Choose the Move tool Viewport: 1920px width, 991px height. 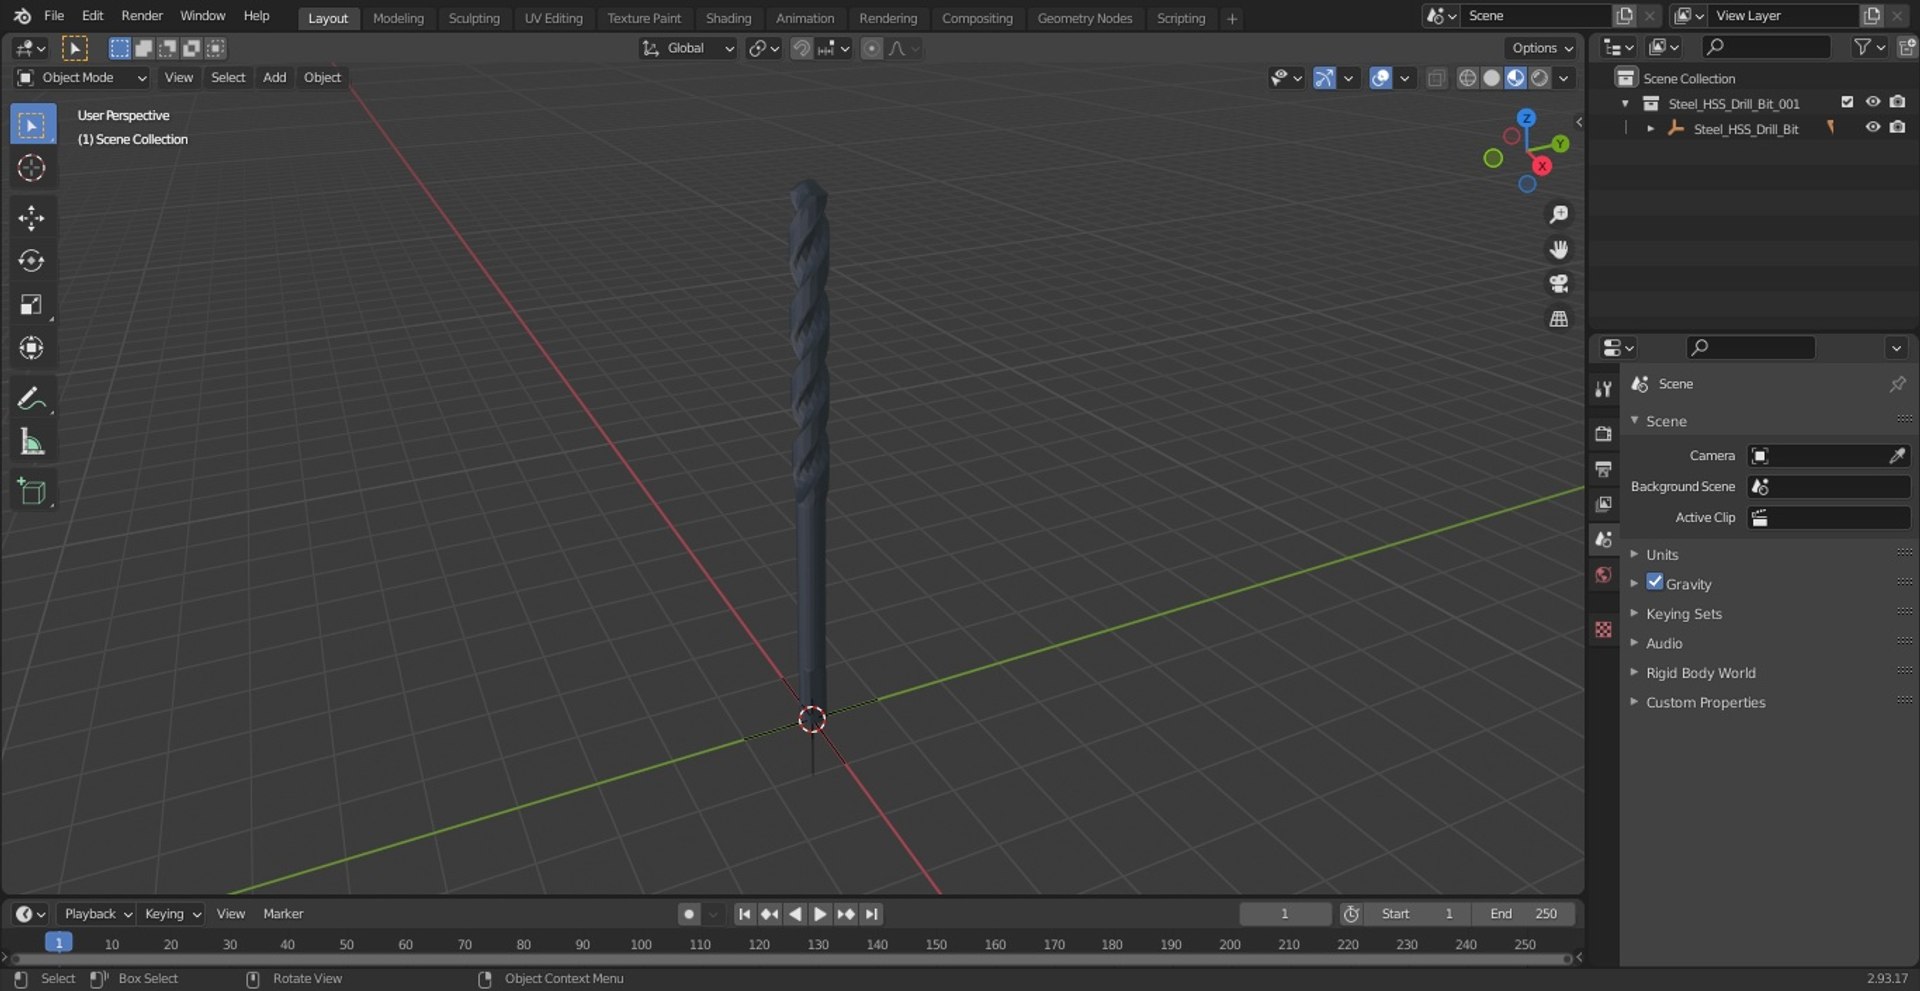point(32,218)
